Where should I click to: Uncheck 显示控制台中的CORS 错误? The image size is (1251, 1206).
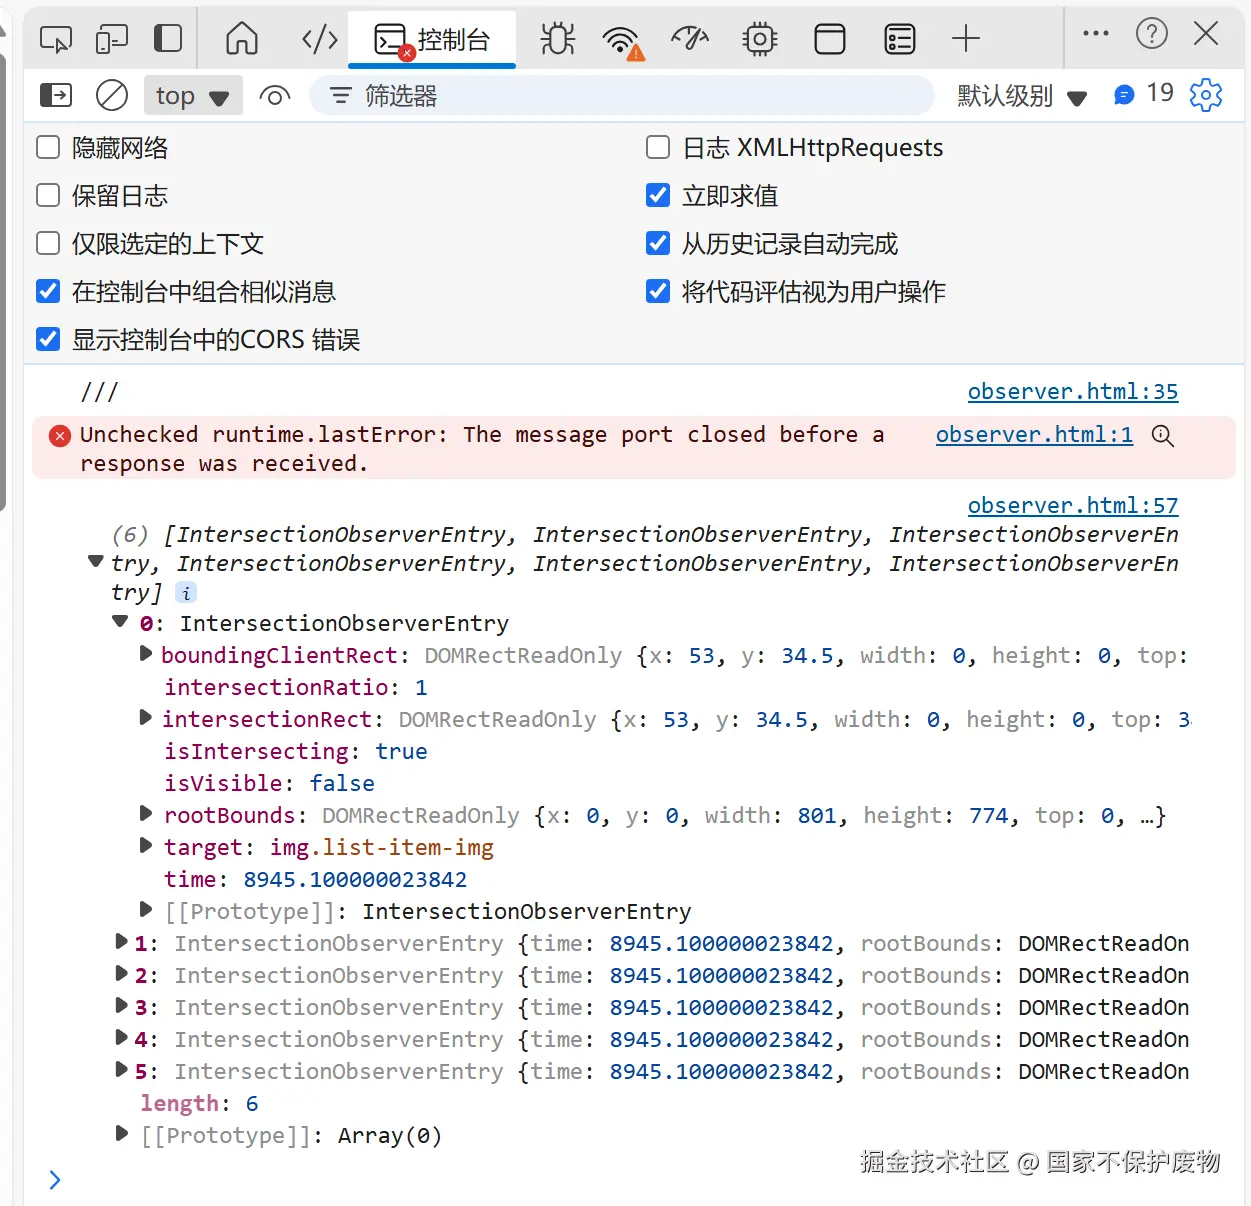(48, 339)
